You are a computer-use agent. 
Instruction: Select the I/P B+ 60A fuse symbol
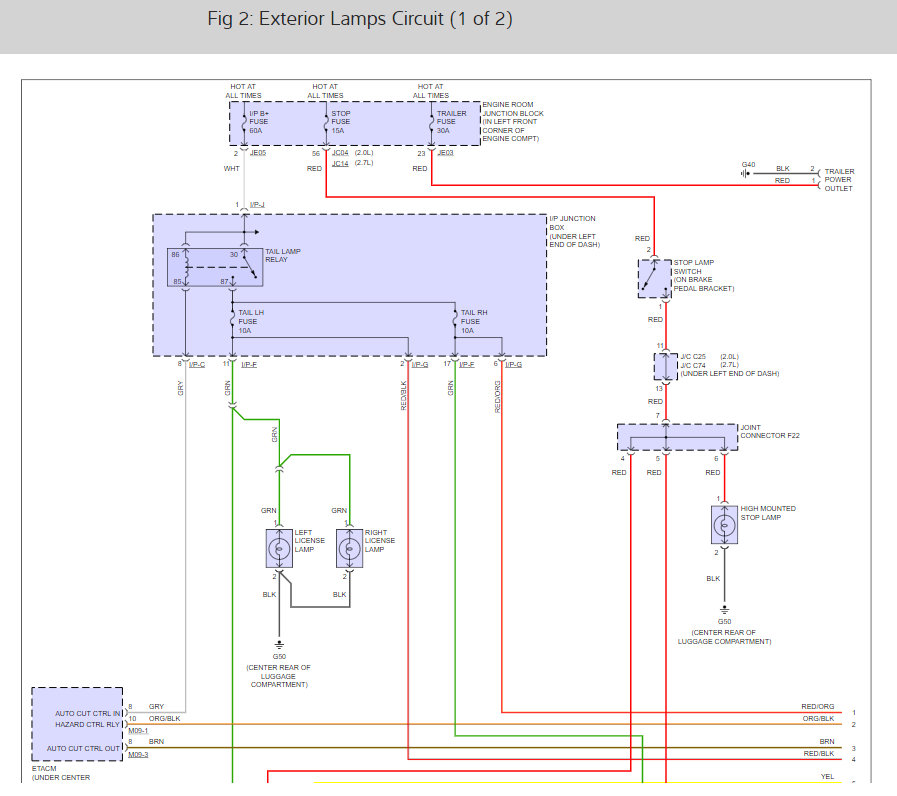(244, 123)
